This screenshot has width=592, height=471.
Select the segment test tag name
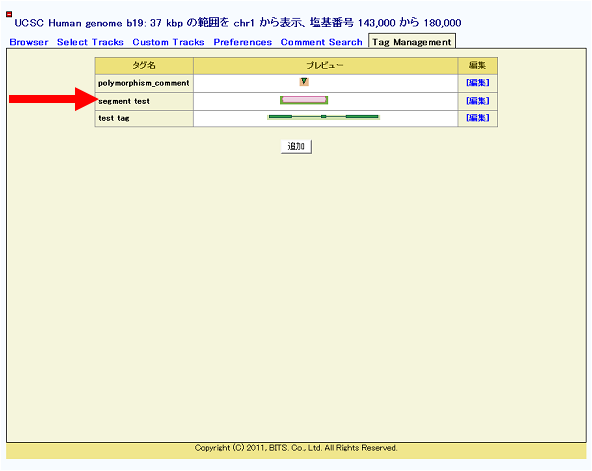pyautogui.click(x=124, y=101)
